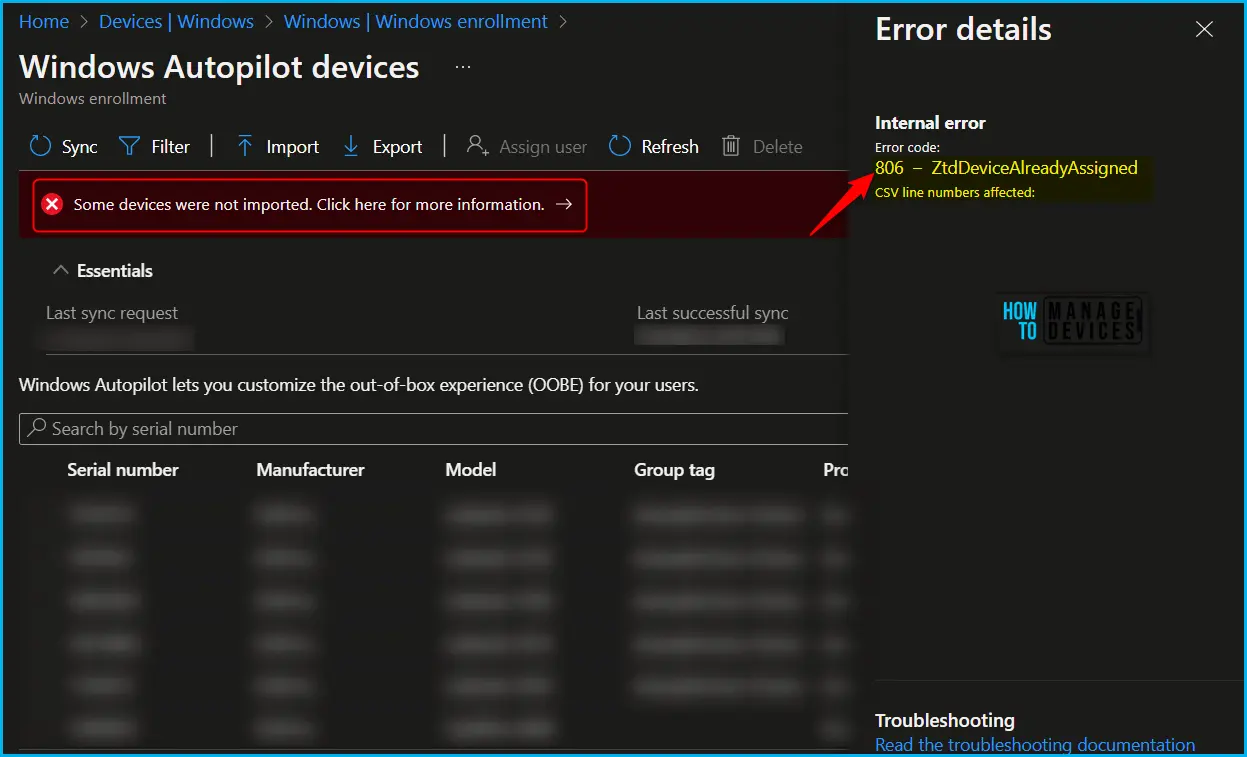Go to Home breadcrumb

[x=44, y=21]
